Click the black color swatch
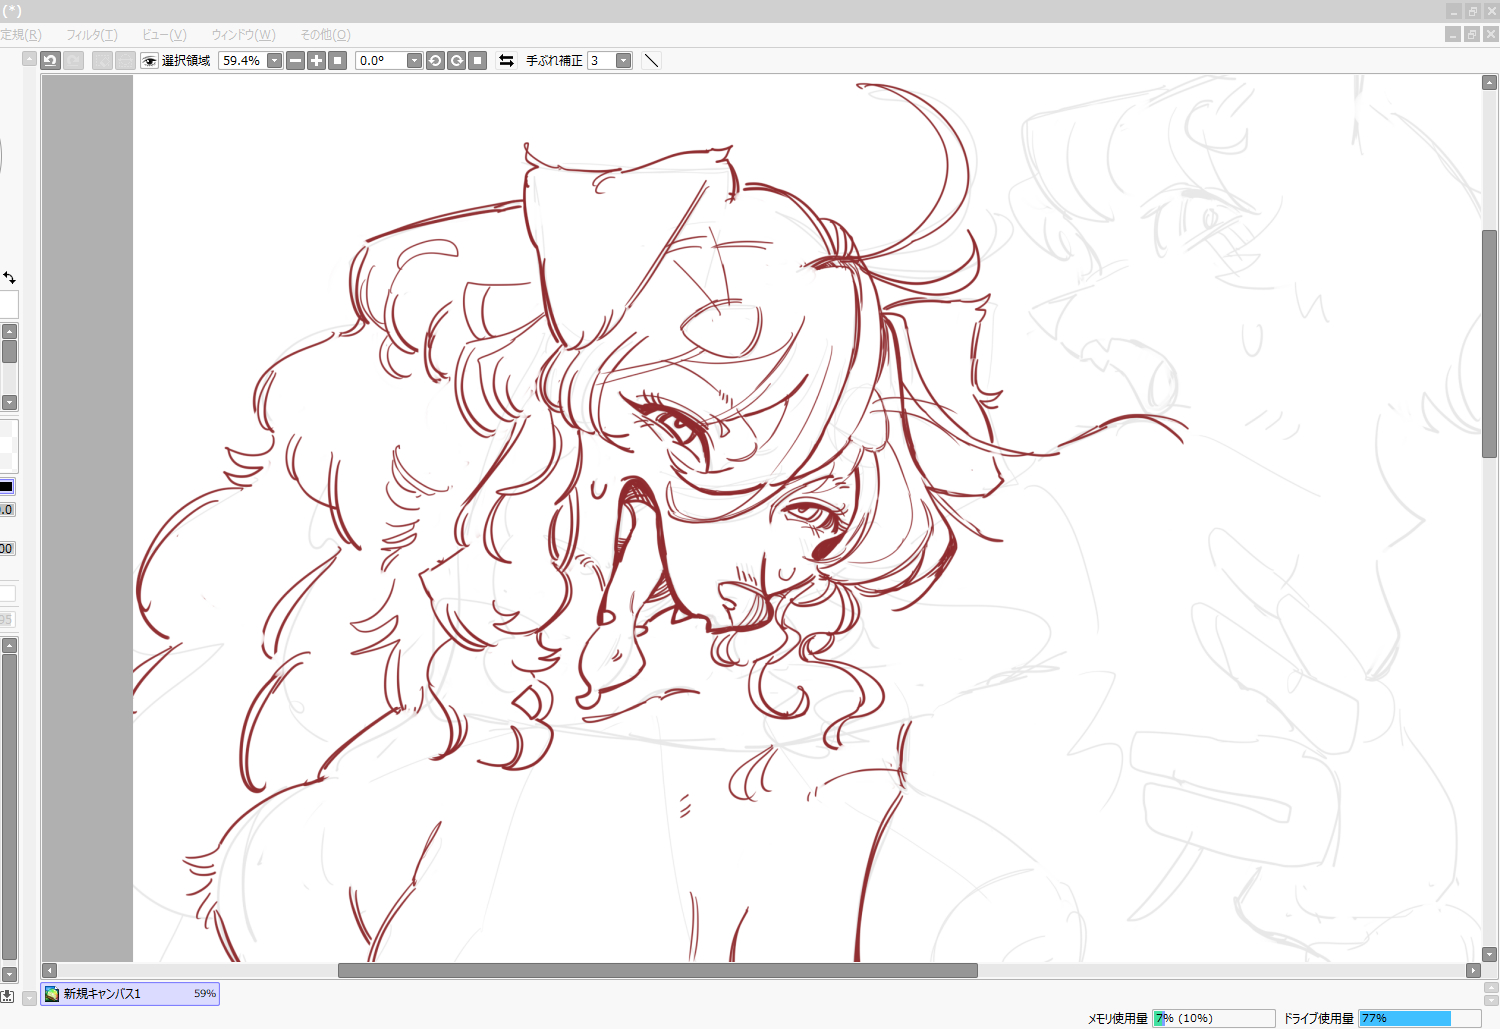The width and height of the screenshot is (1500, 1029). coord(6,487)
